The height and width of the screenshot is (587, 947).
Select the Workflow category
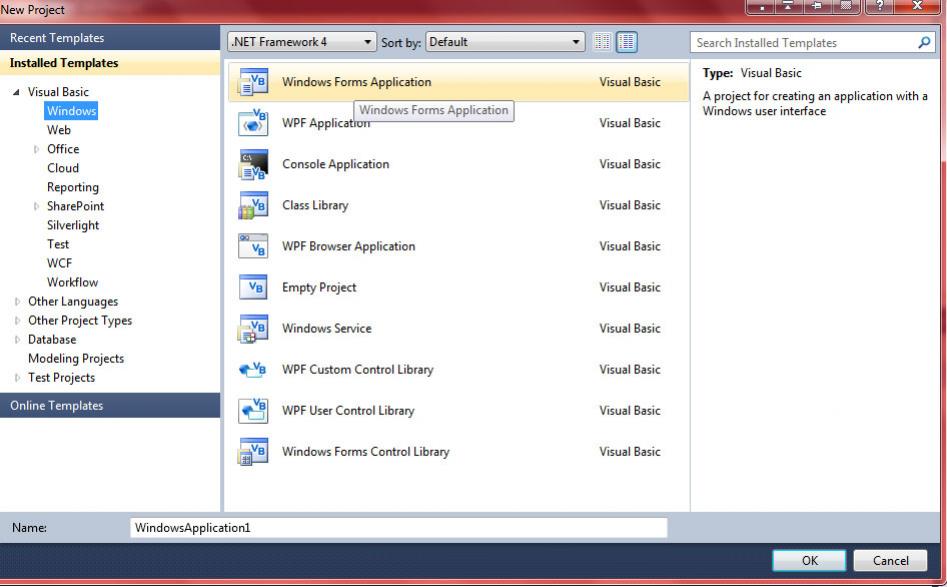point(72,282)
